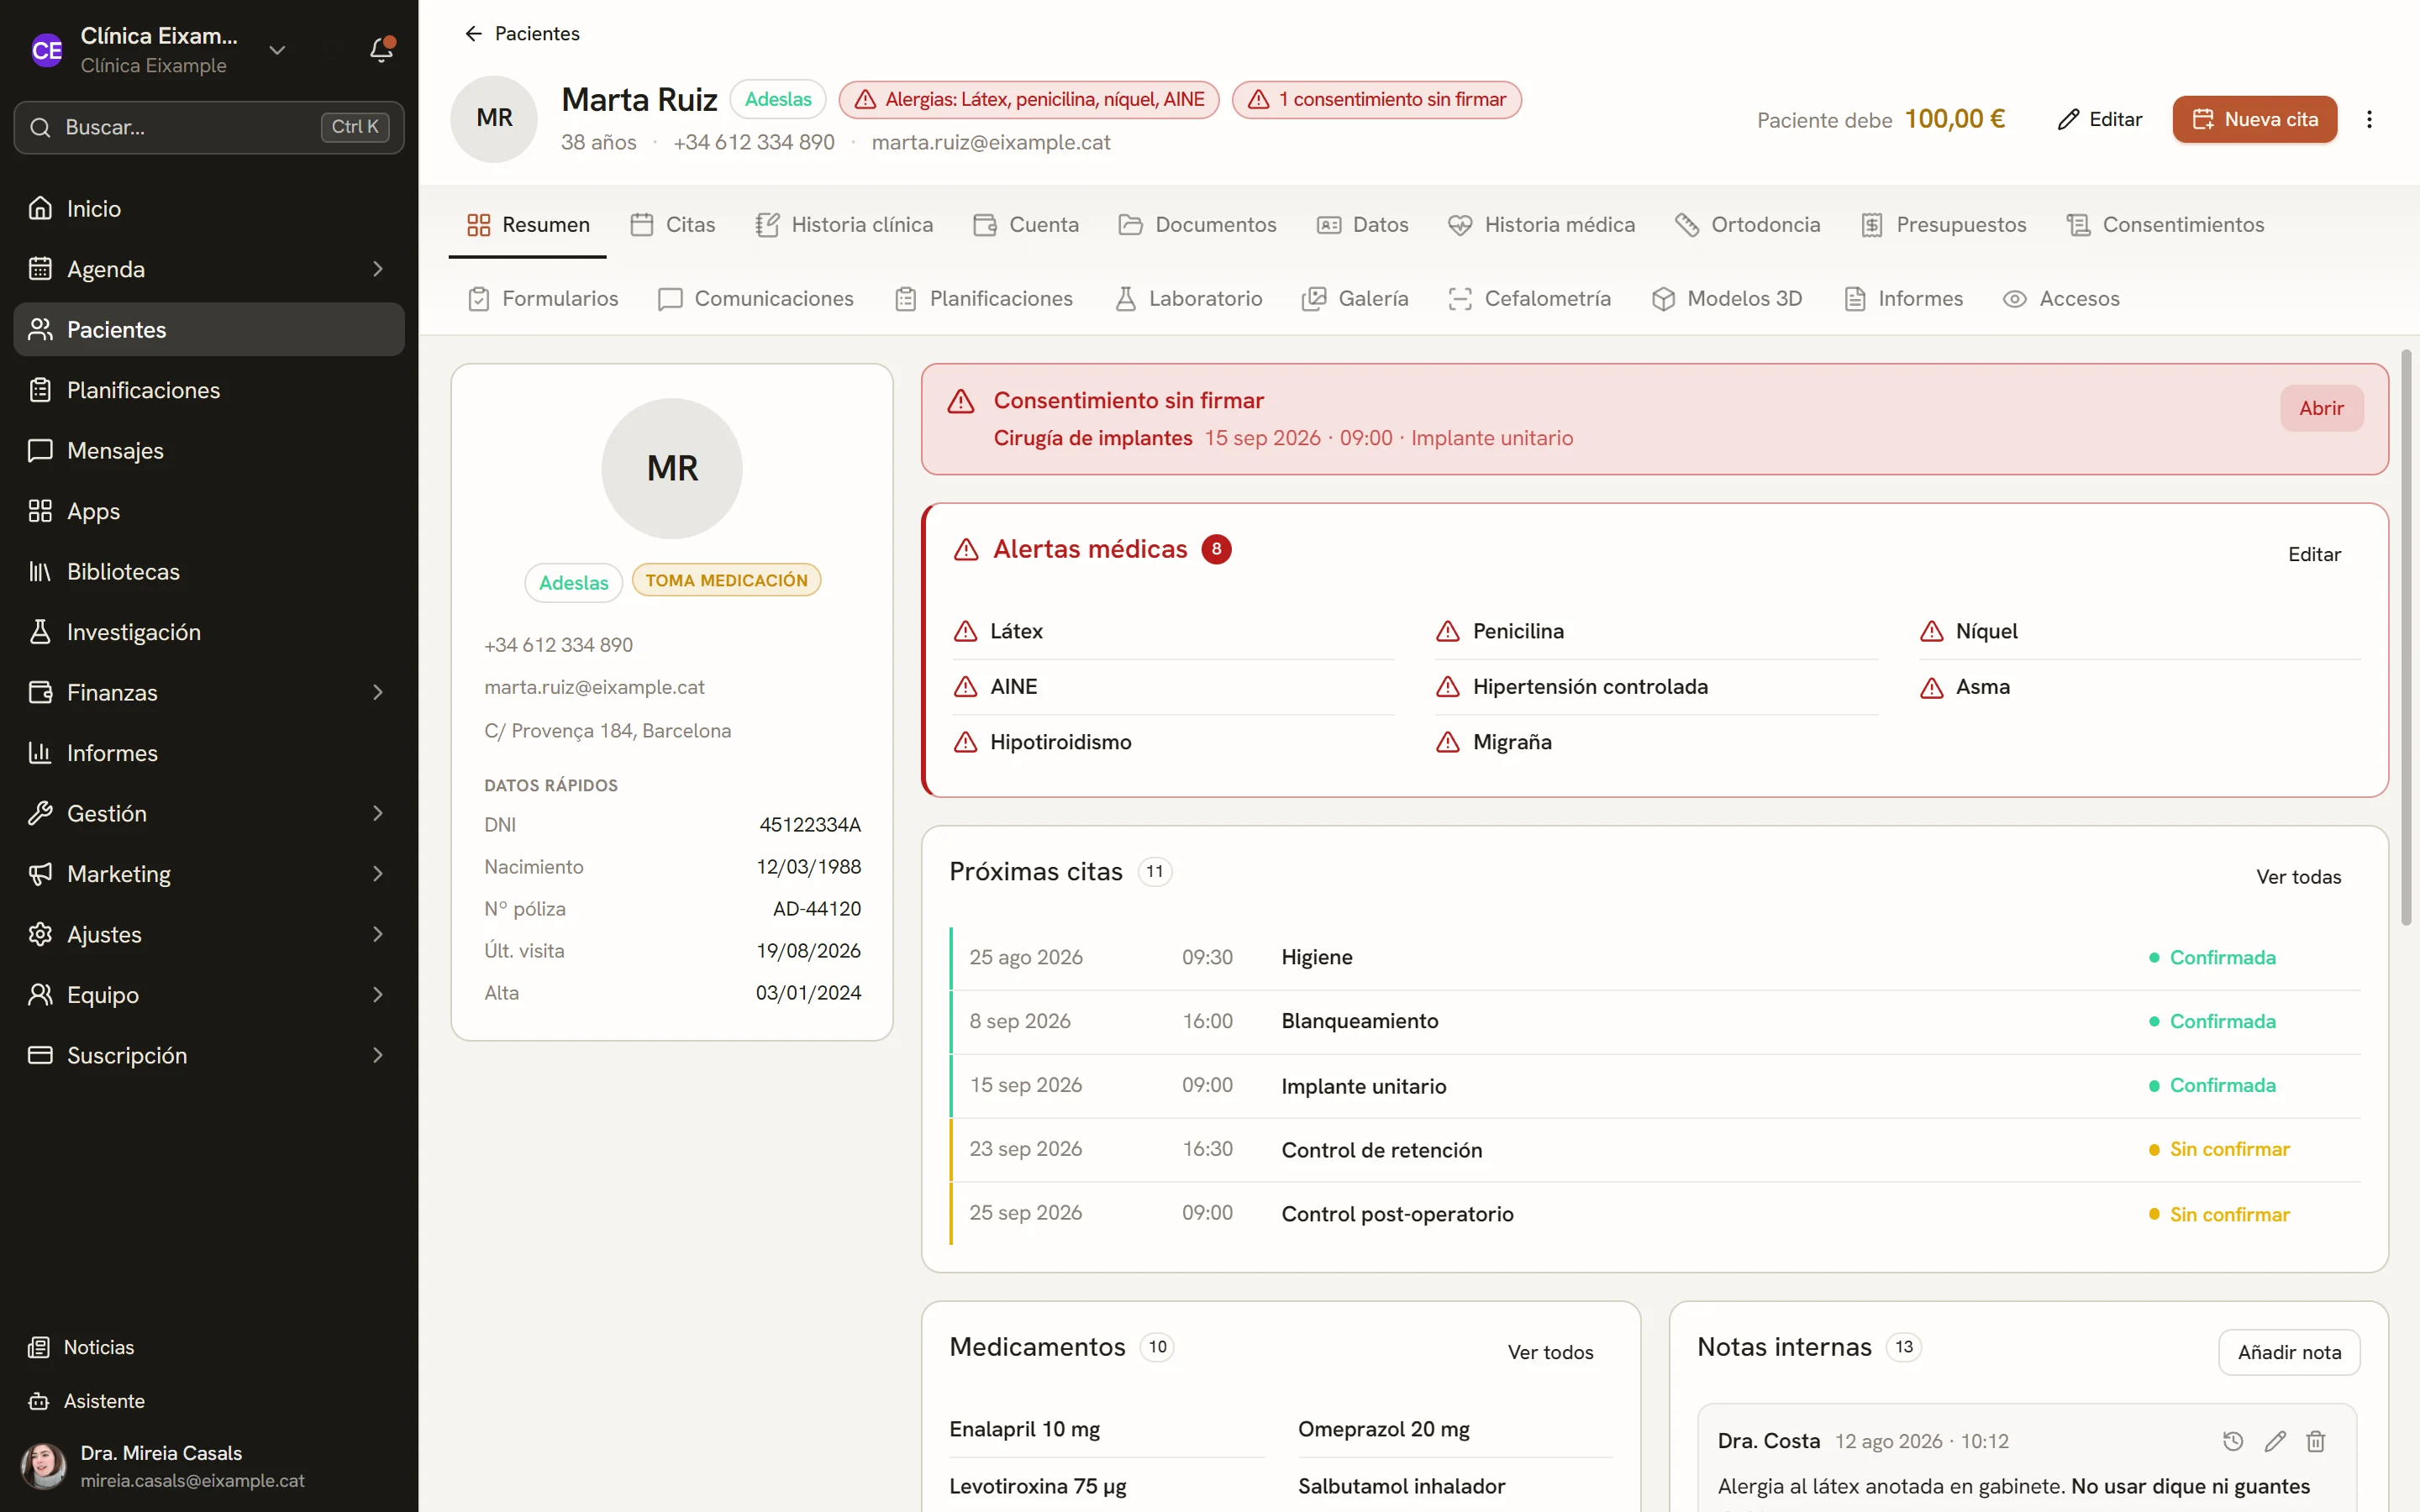This screenshot has height=1512, width=2420.
Task: Open Apps from the sidebar
Action: 209,511
